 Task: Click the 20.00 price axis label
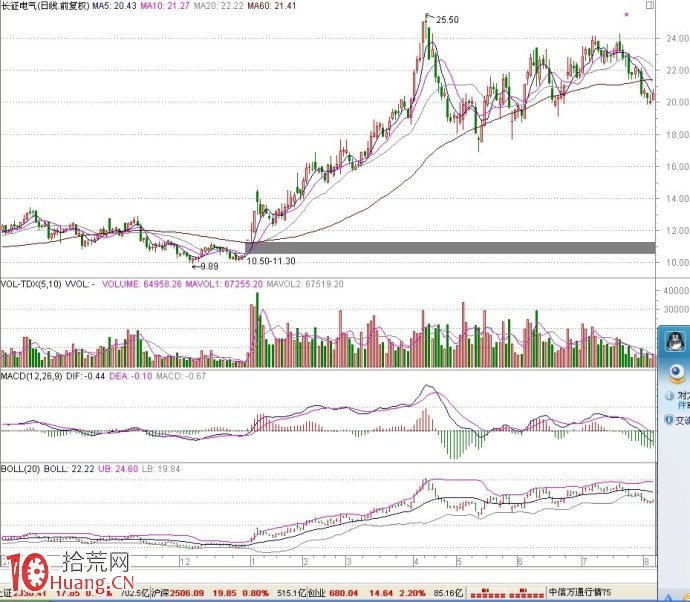pos(677,102)
